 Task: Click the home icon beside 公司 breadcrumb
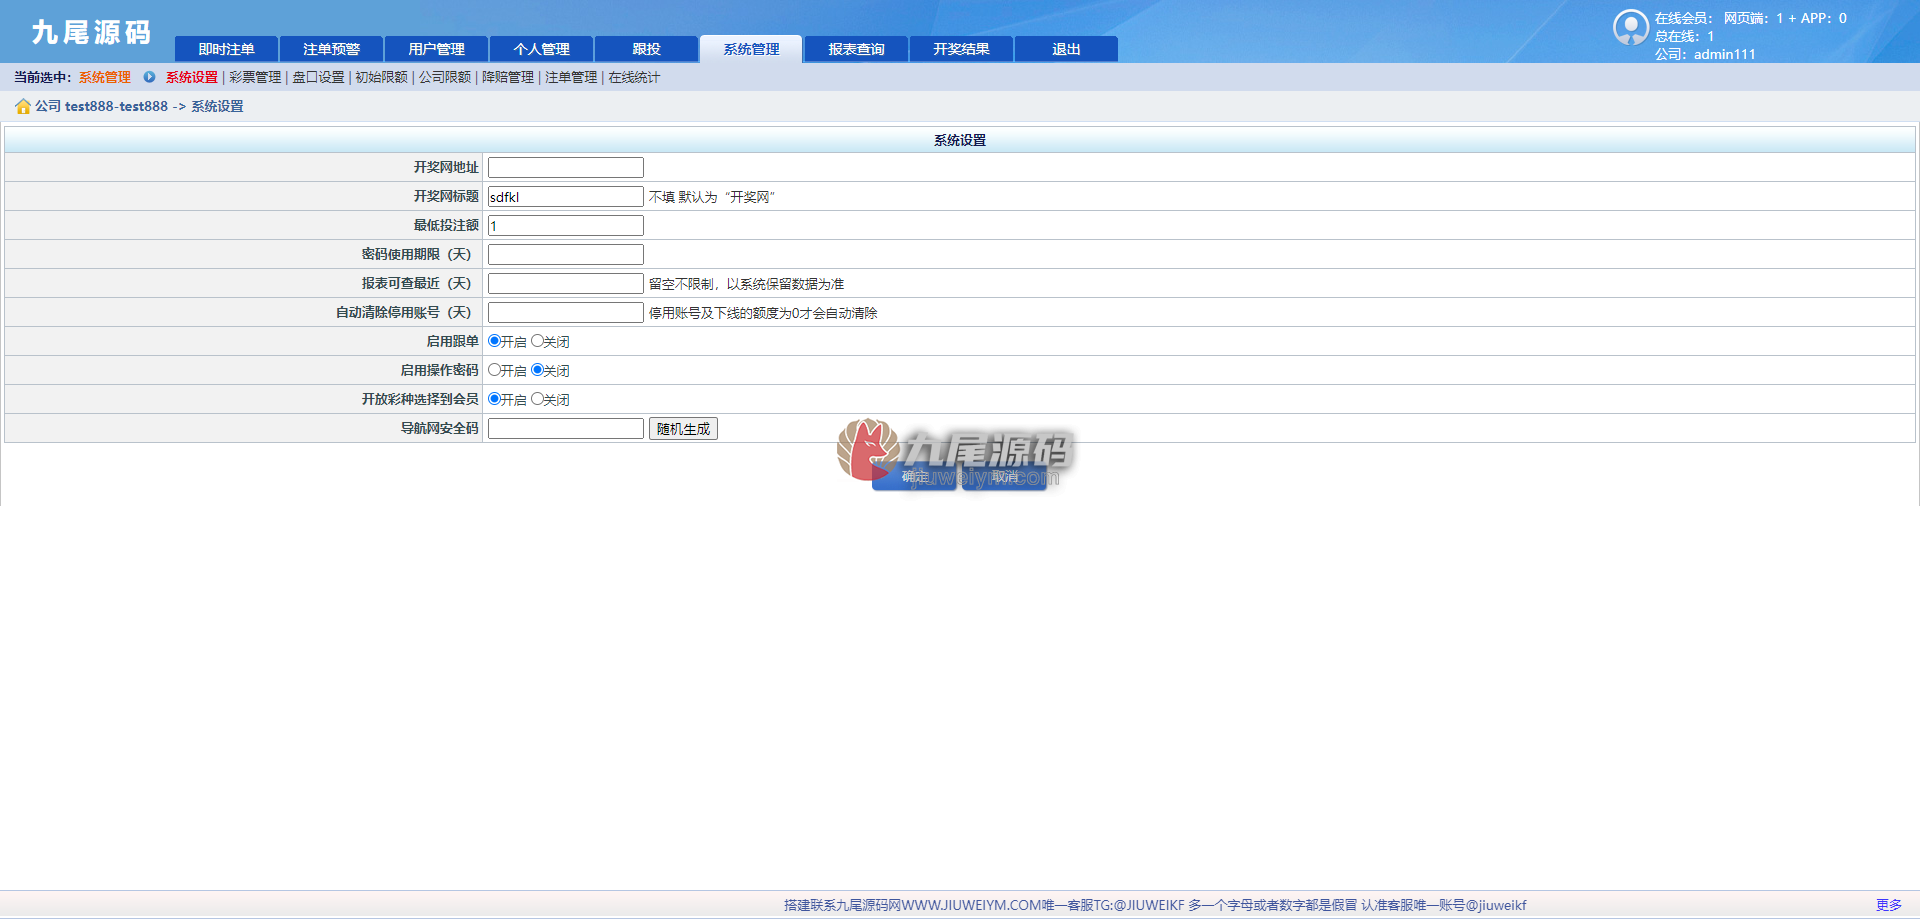[x=22, y=106]
